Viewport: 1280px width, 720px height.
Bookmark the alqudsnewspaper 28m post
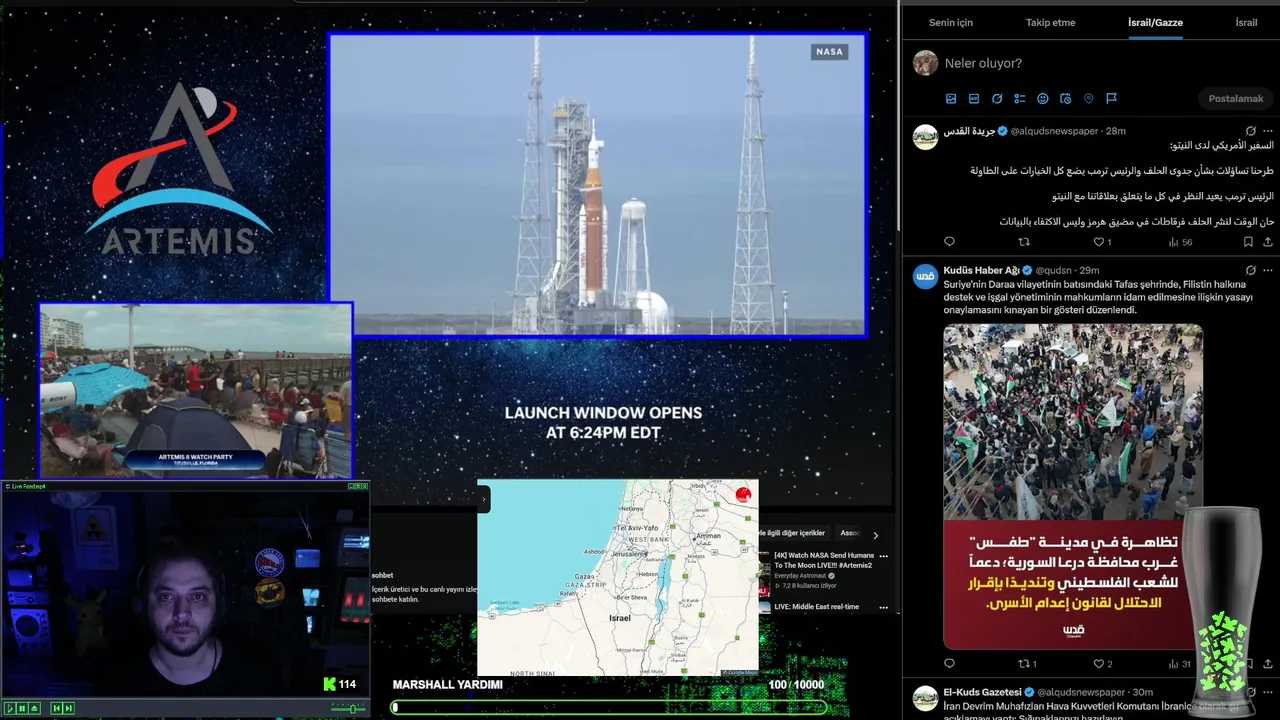(1248, 242)
